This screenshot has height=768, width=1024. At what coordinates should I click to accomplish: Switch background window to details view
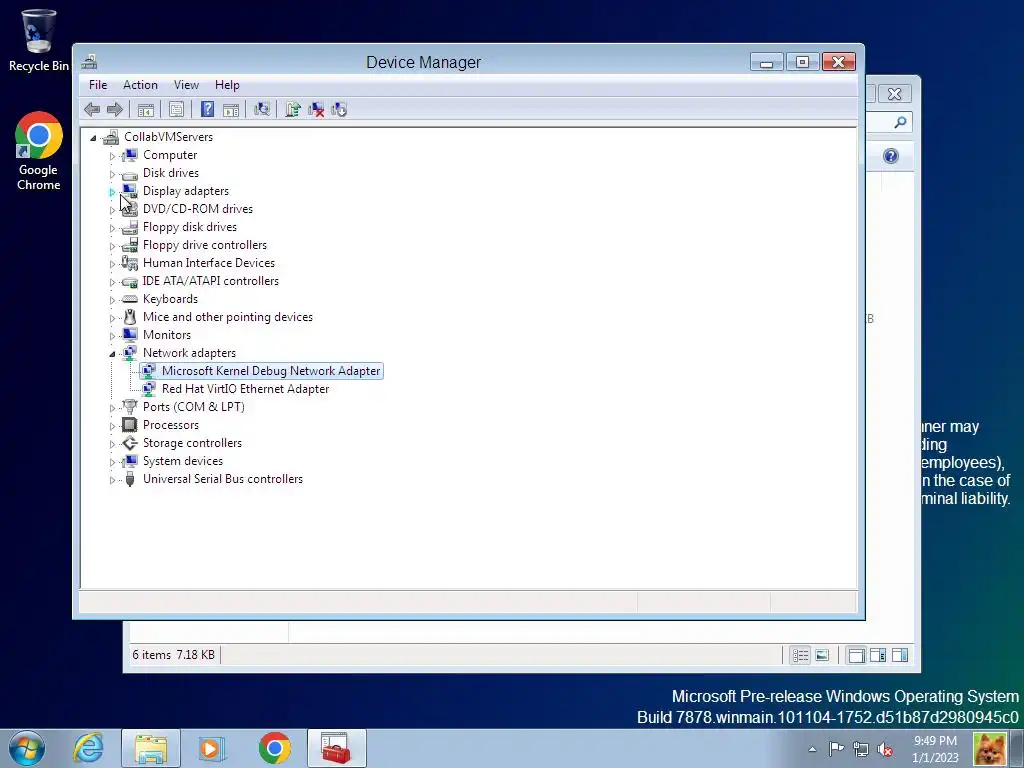[x=800, y=655]
